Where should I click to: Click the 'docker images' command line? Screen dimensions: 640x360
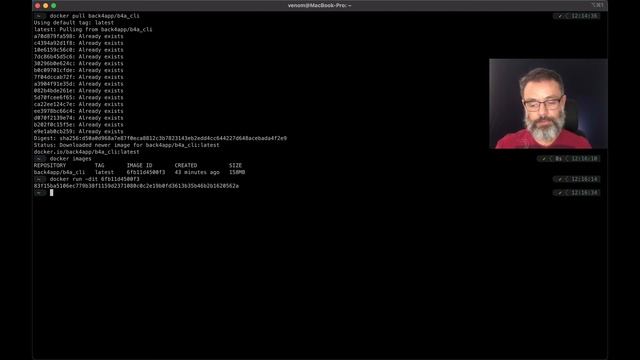pos(71,159)
